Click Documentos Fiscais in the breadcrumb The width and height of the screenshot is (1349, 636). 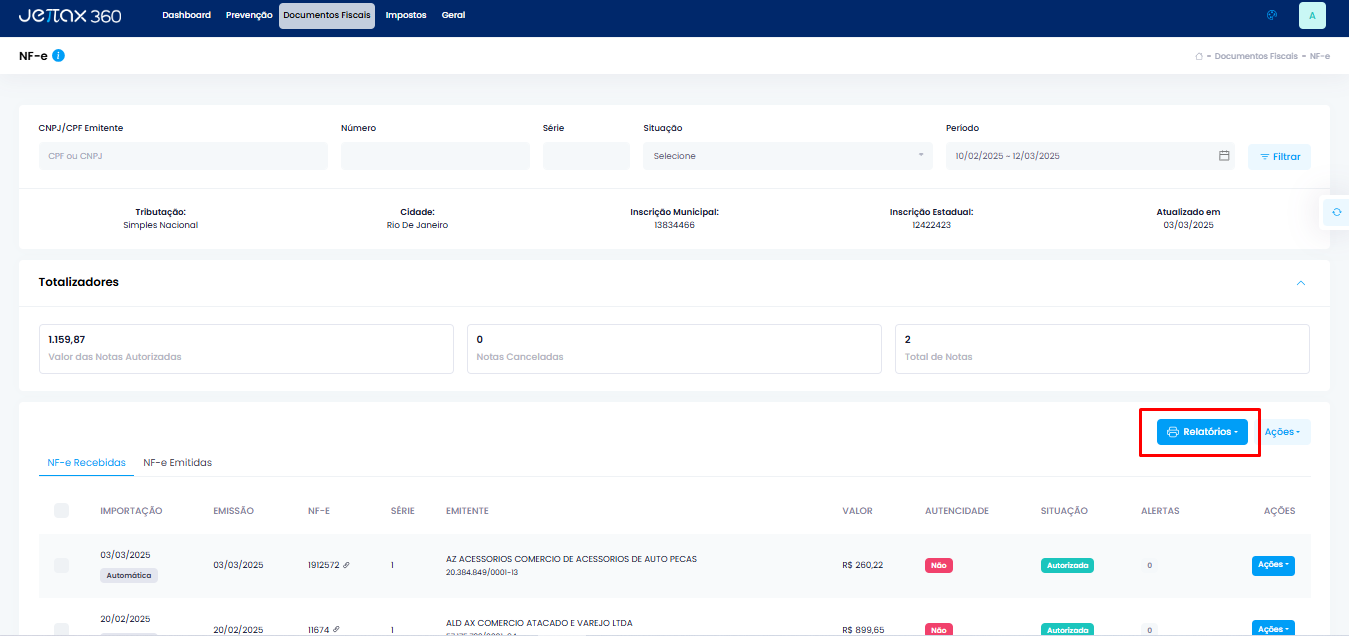point(1255,56)
